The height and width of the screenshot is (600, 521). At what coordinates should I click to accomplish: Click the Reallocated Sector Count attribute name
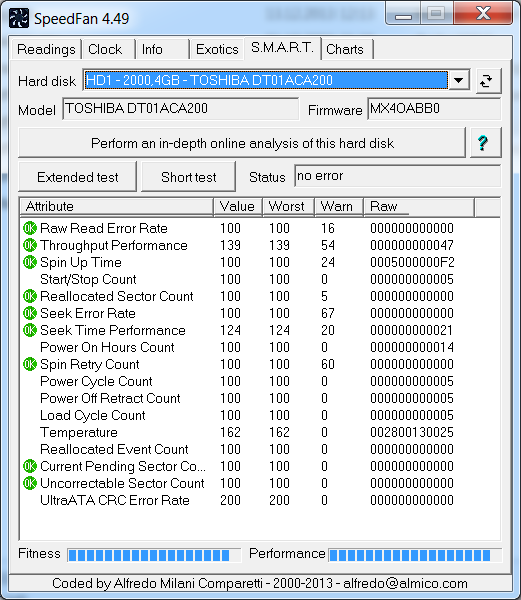117,296
